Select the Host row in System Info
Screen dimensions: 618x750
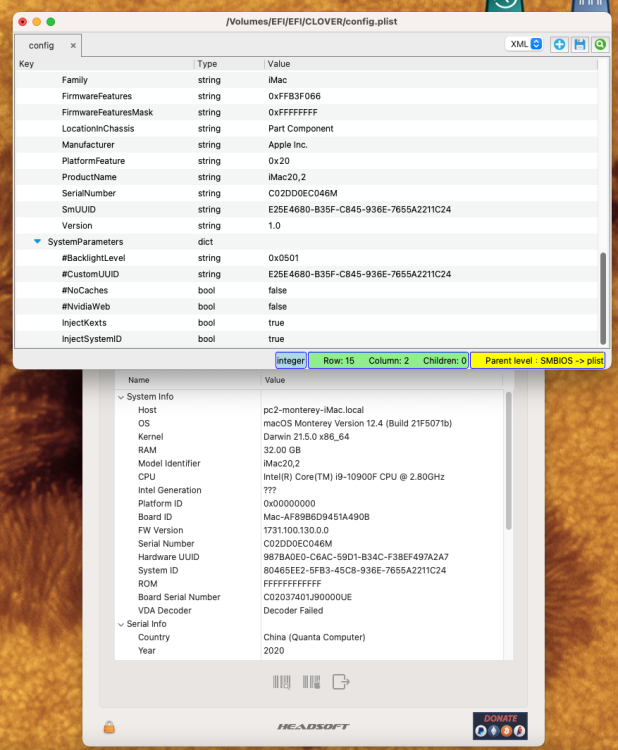pos(309,410)
